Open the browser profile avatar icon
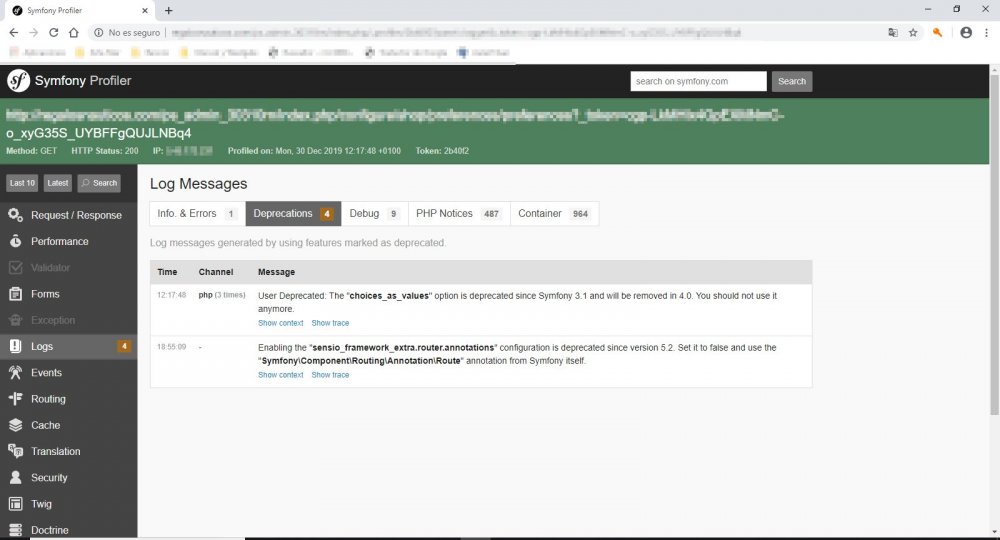The height and width of the screenshot is (540, 1000). (x=966, y=33)
